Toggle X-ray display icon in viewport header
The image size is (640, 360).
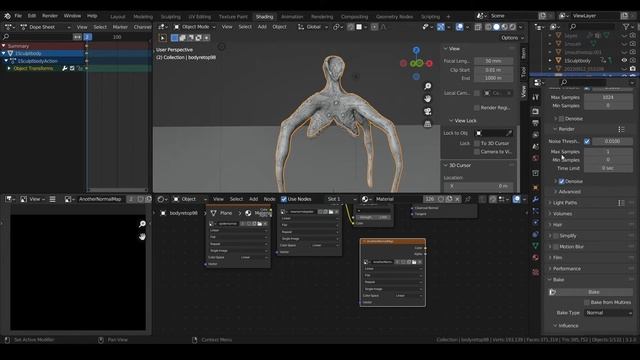[478, 27]
